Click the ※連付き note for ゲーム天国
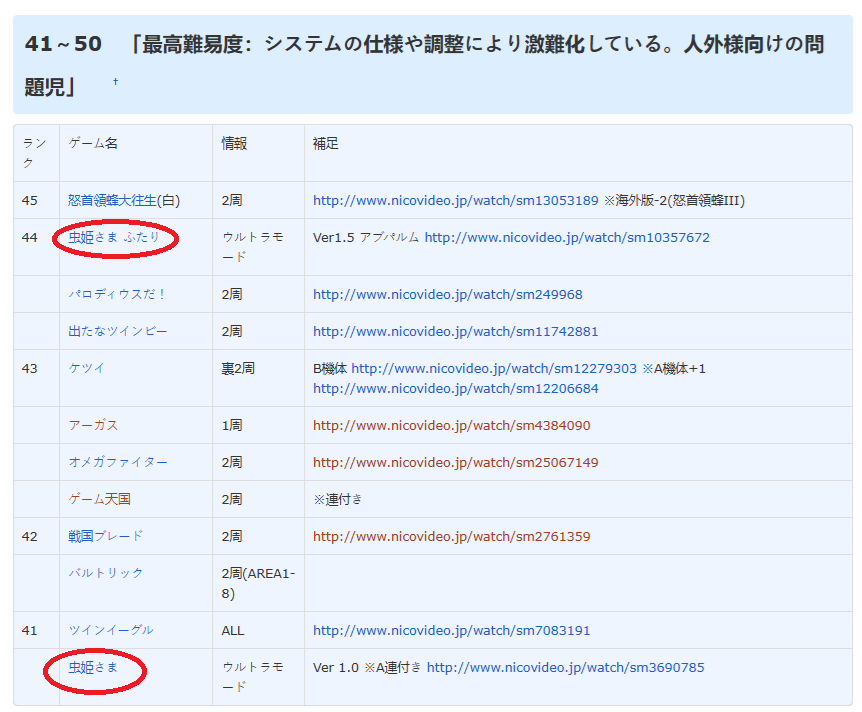This screenshot has height=712, width=862. [x=338, y=499]
